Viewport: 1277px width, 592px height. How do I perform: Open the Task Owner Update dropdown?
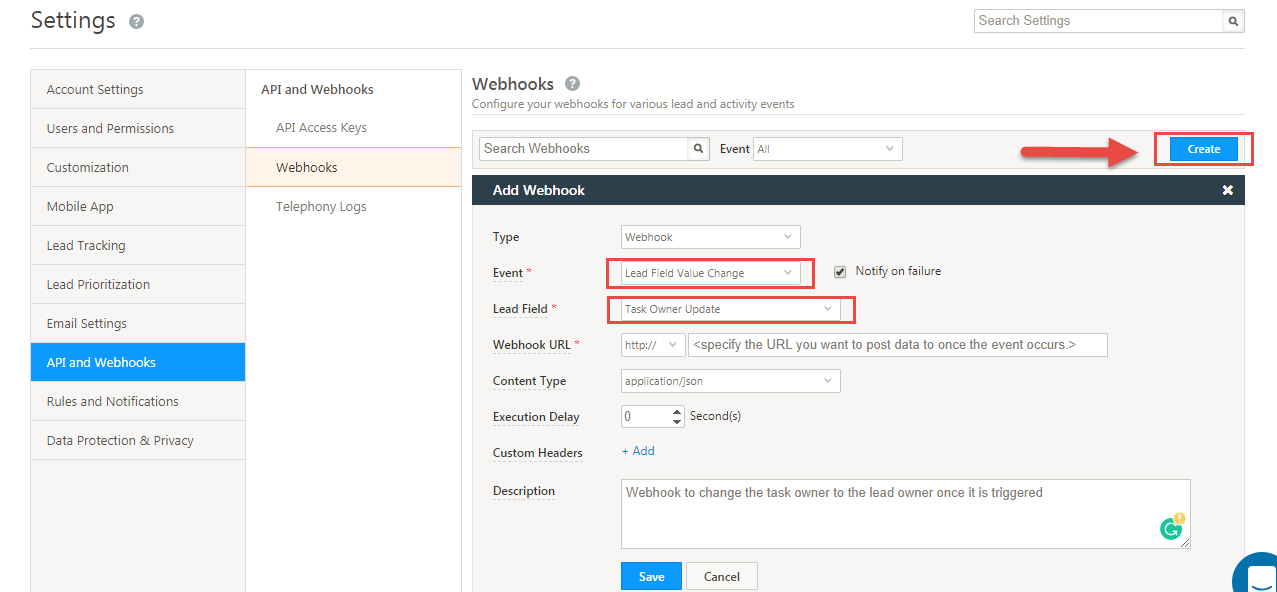(x=730, y=310)
